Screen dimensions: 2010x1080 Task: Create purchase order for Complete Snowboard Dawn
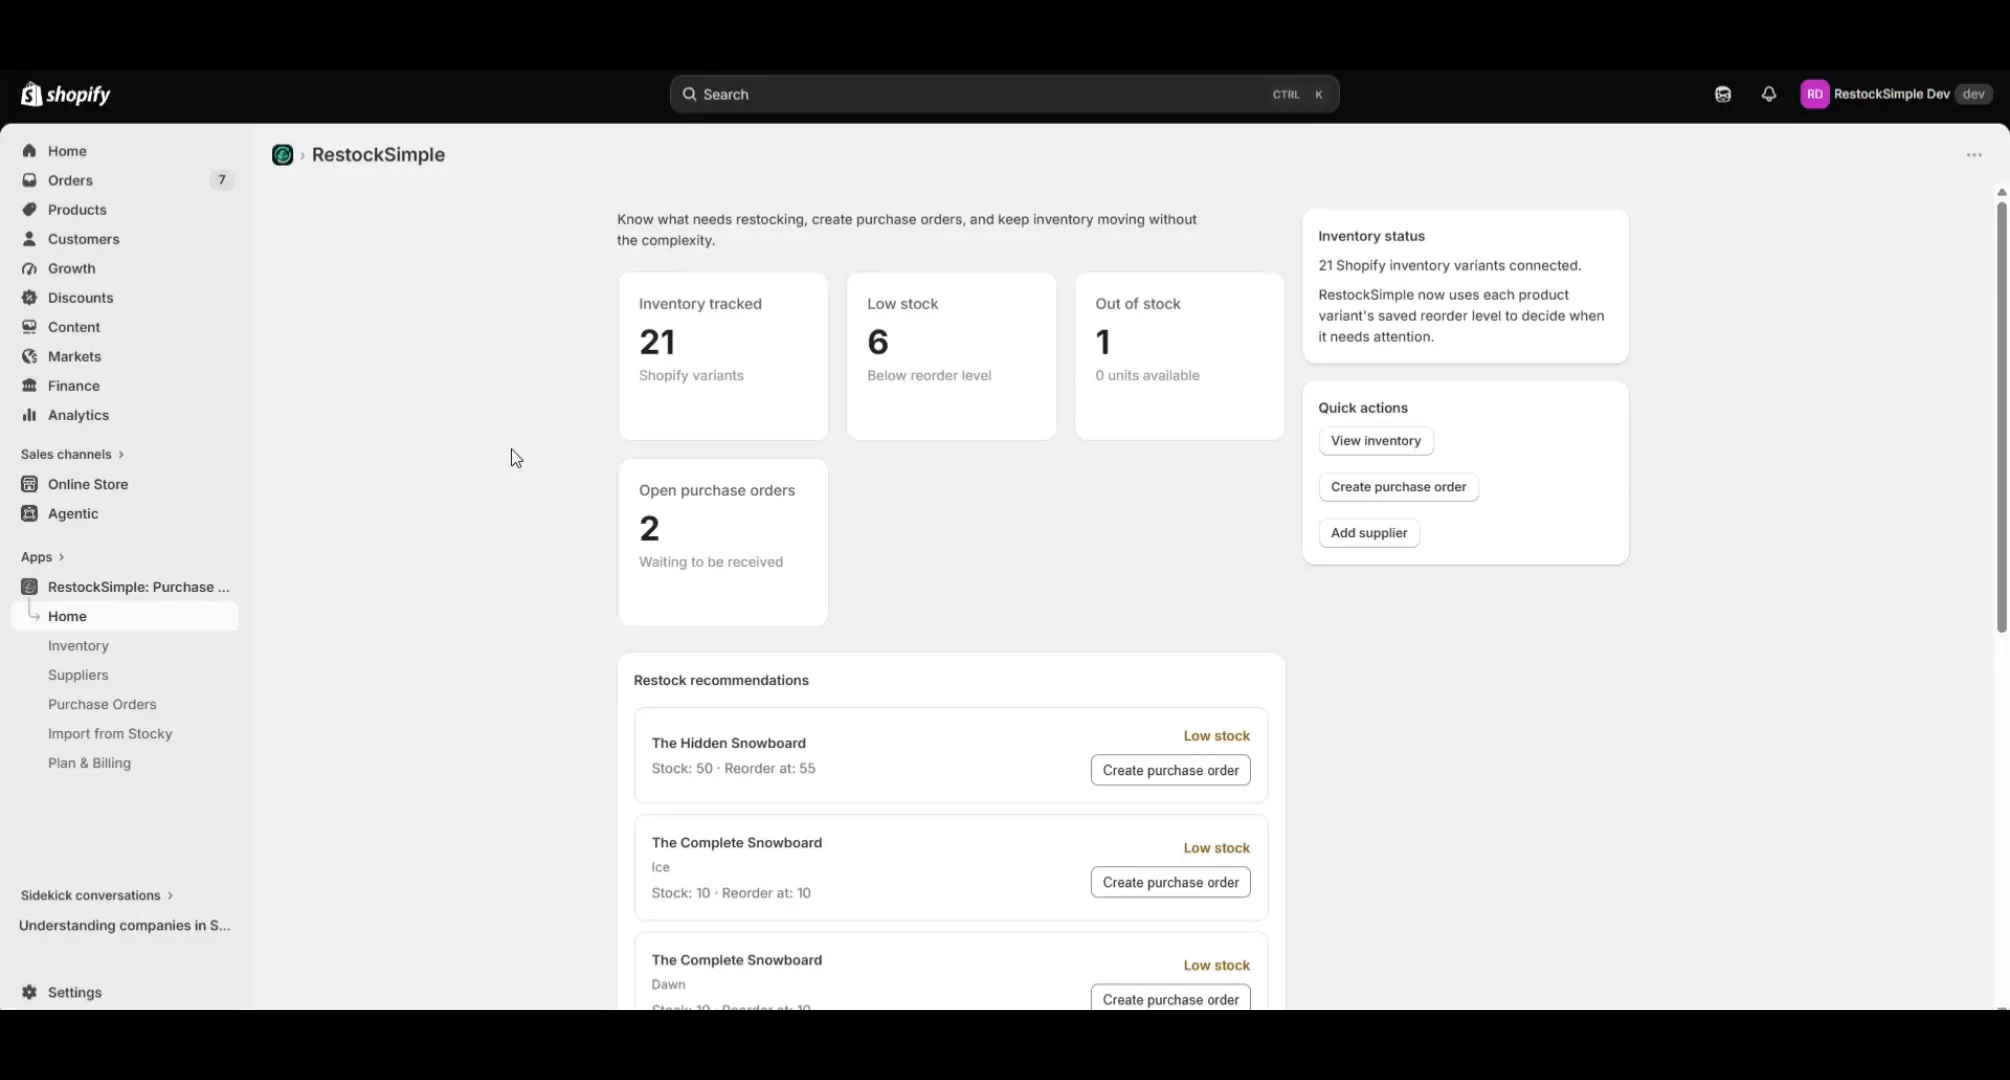click(1170, 998)
